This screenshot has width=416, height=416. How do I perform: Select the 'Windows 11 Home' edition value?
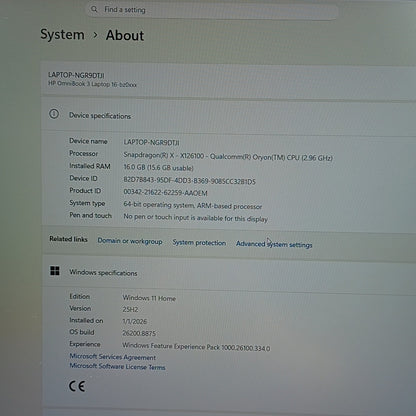click(149, 298)
